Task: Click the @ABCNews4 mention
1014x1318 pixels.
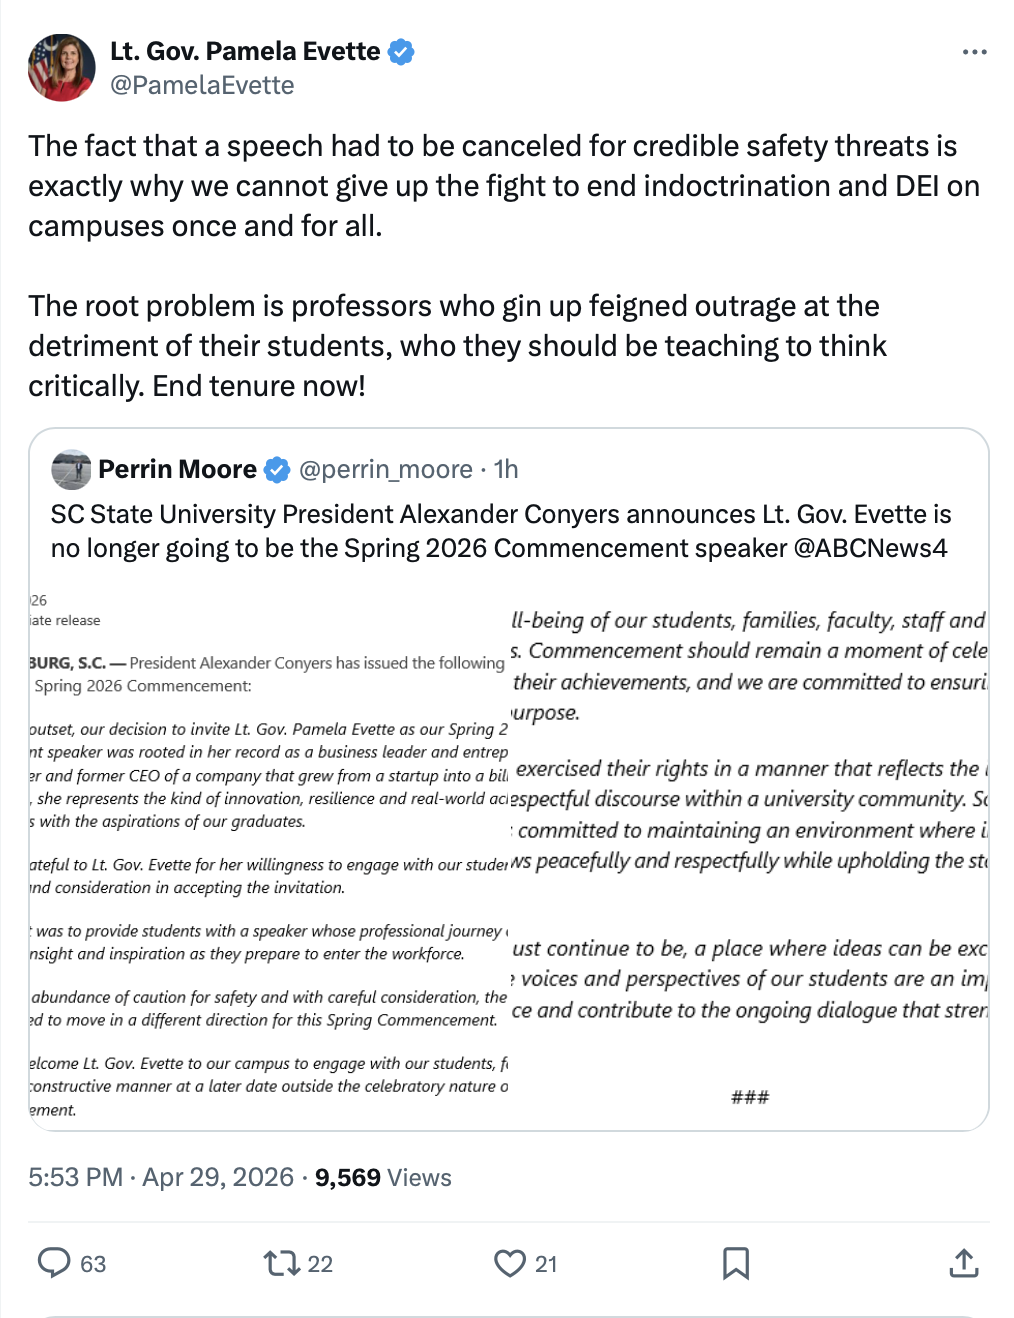Action: tap(870, 548)
